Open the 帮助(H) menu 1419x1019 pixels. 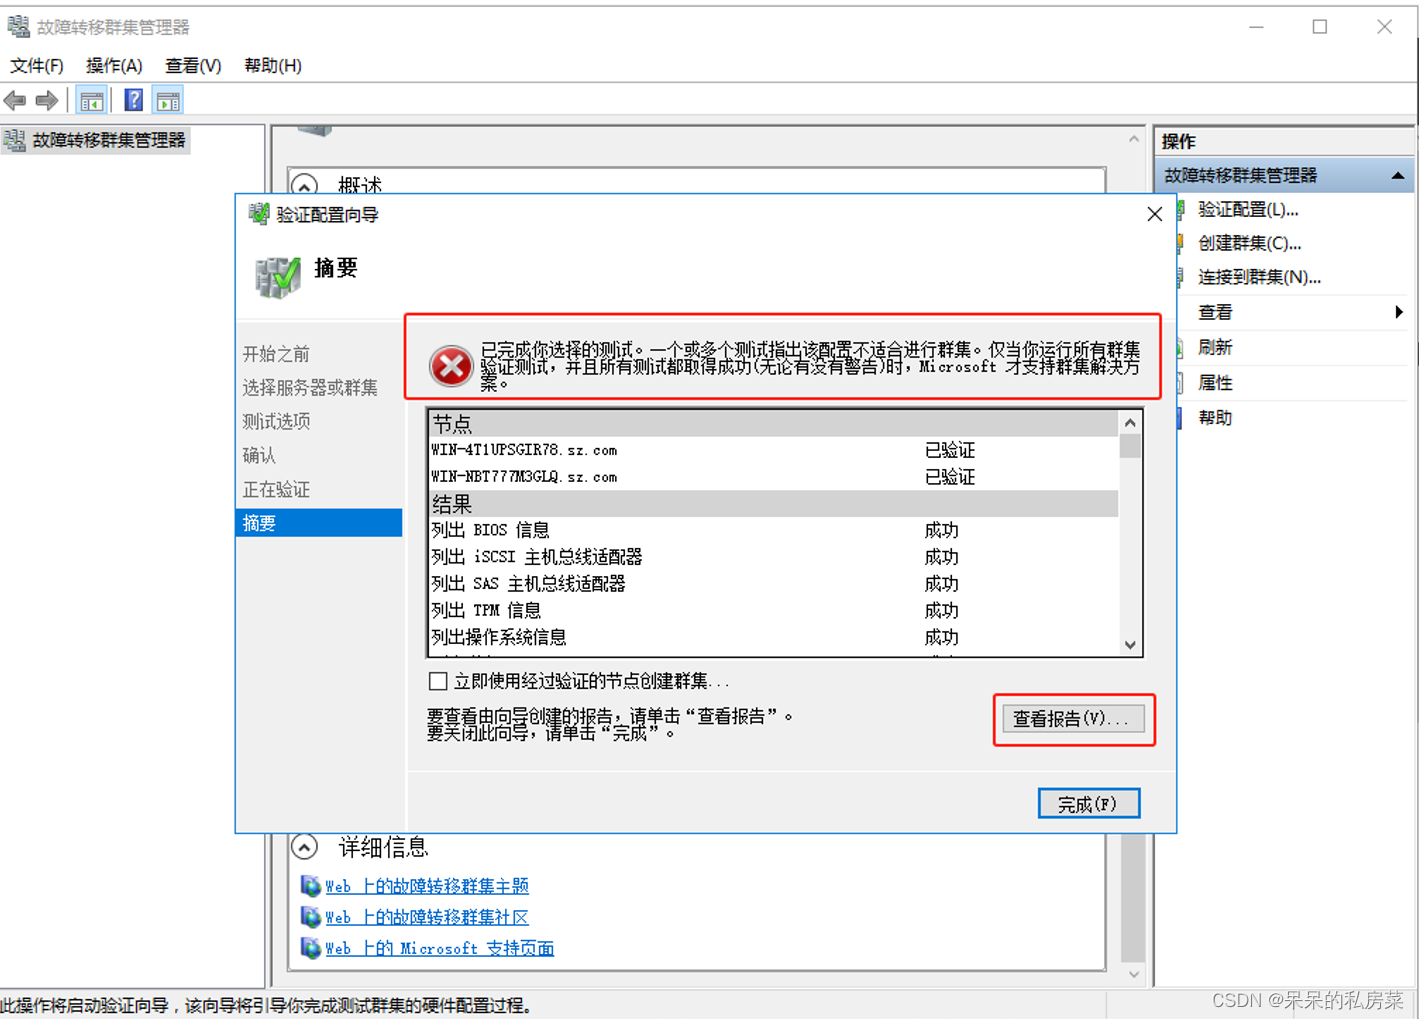click(x=273, y=66)
